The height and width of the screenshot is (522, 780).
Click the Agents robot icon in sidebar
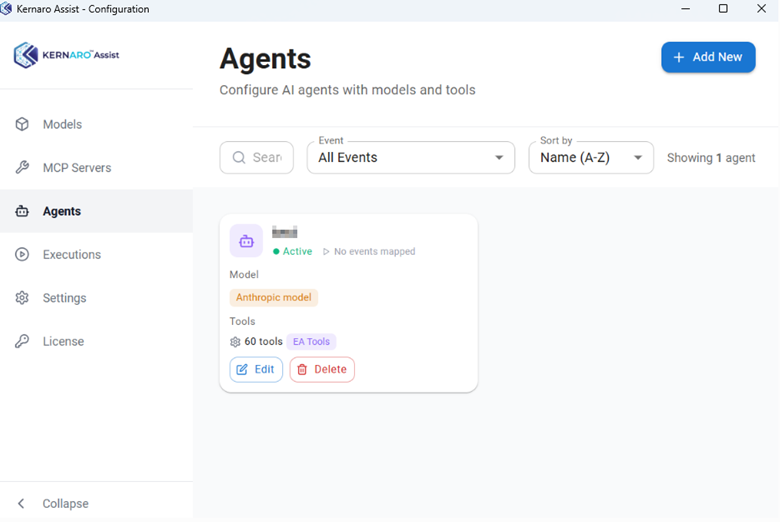[x=22, y=211]
